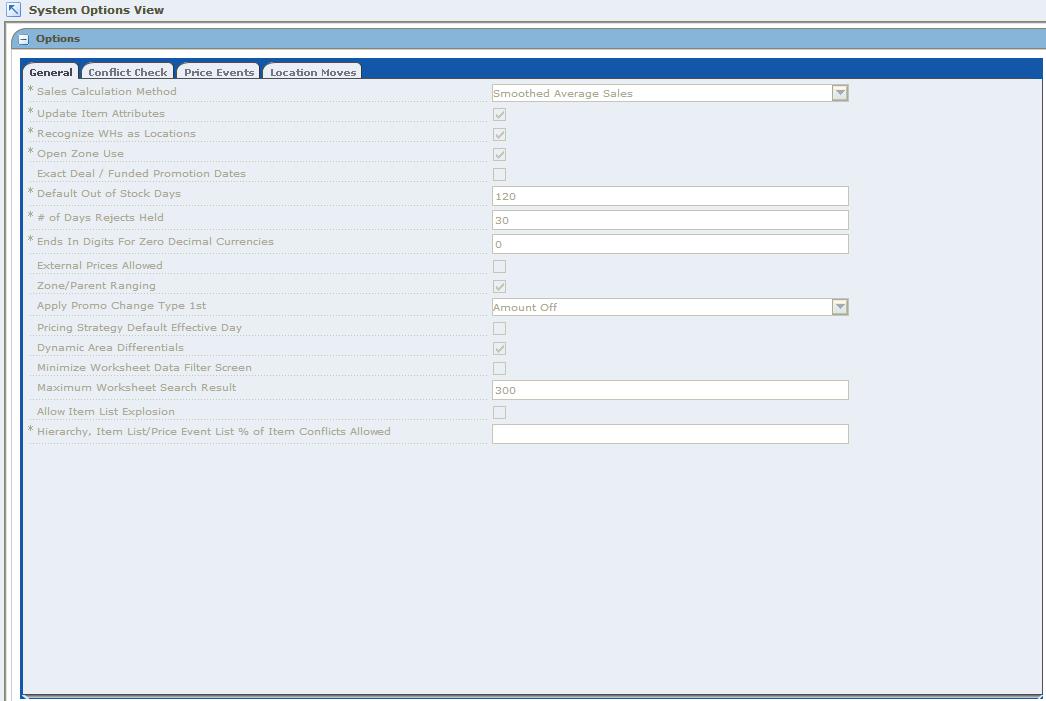The image size is (1046, 701).
Task: Toggle Dynamic Area Differentials checkbox
Action: pyautogui.click(x=499, y=349)
